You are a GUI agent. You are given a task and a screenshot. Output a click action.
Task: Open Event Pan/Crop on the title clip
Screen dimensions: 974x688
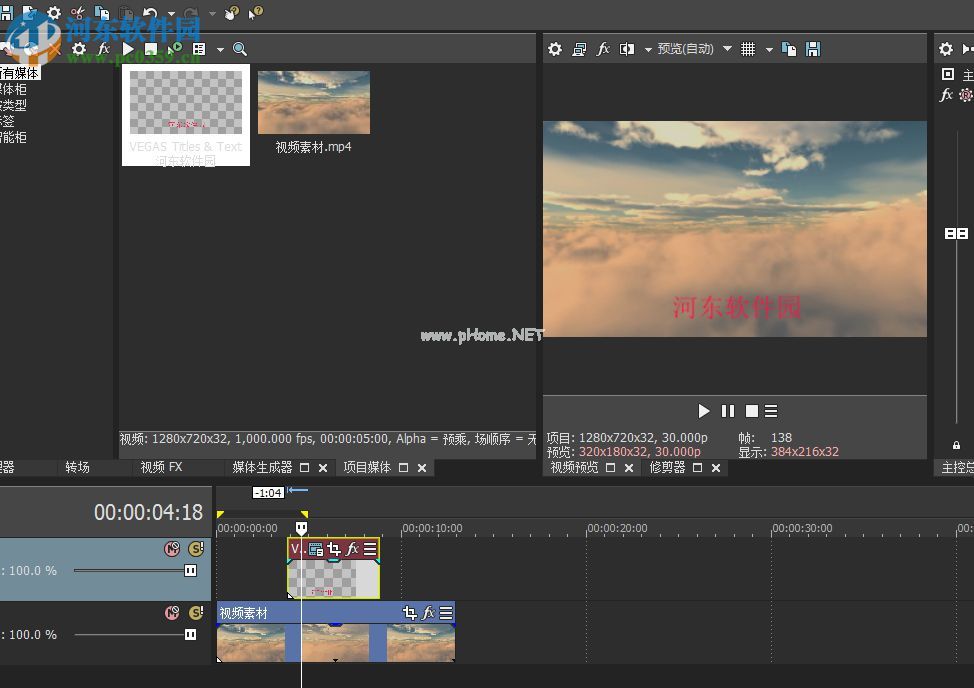click(334, 549)
